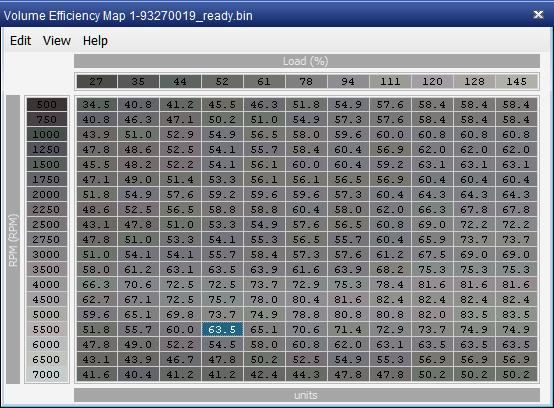Select cell 68.2 in the 3500 RPM row
554x408 pixels.
[x=390, y=270]
